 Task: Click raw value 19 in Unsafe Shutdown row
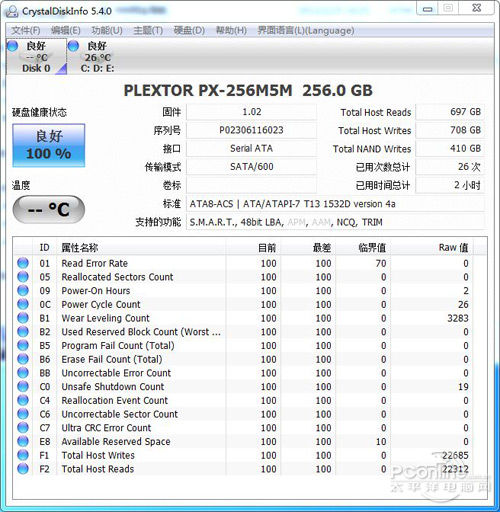click(463, 387)
